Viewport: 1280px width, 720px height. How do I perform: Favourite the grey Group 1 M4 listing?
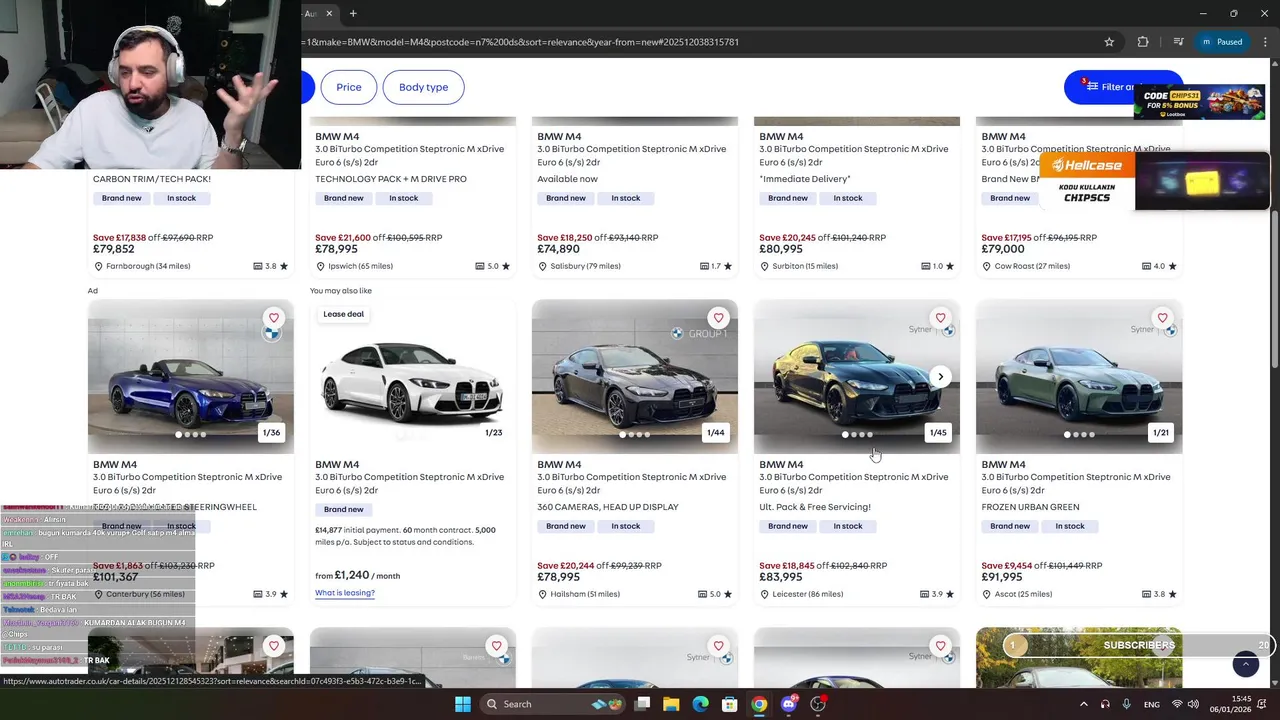(x=718, y=318)
